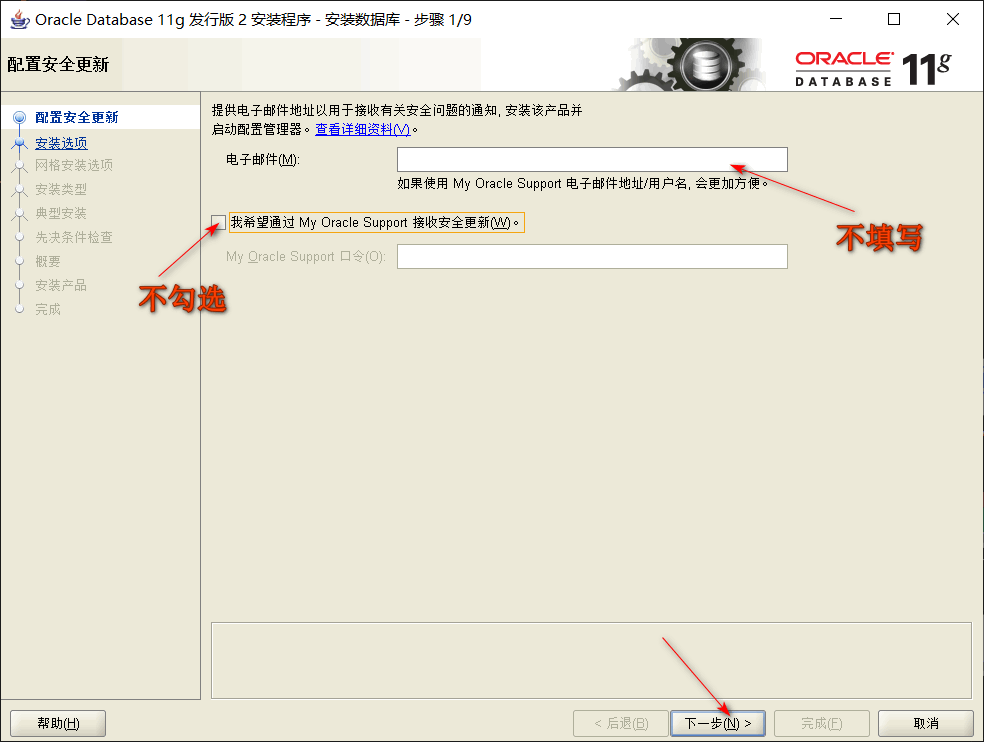Select the 概要 step
This screenshot has width=984, height=742.
48,261
